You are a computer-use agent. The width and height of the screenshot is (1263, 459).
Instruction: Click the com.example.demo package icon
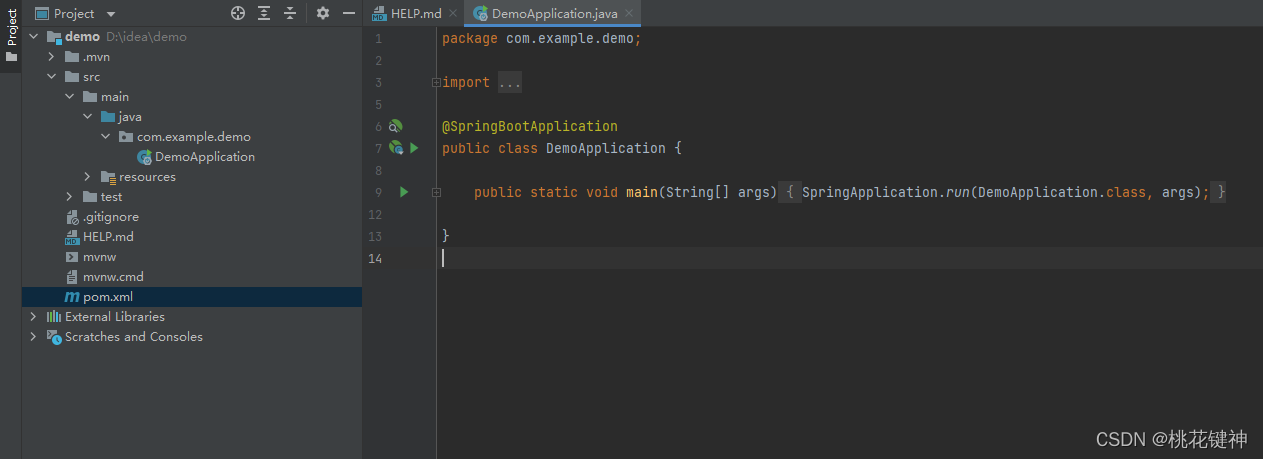click(x=126, y=137)
